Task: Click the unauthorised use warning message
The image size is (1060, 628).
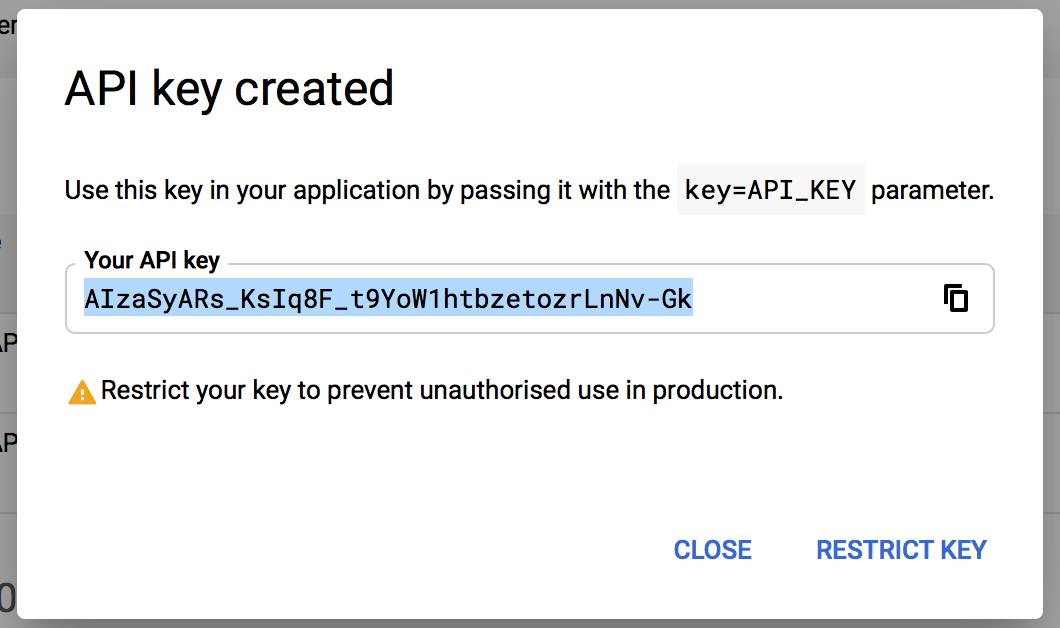Action: point(441,390)
